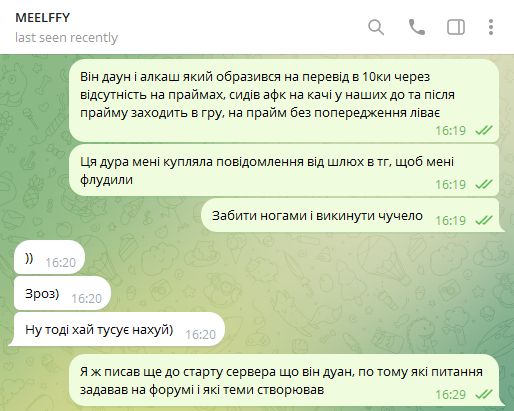The height and width of the screenshot is (411, 514).
Task: Click read checkmarks on the first 16:19 message
Action: tap(484, 130)
